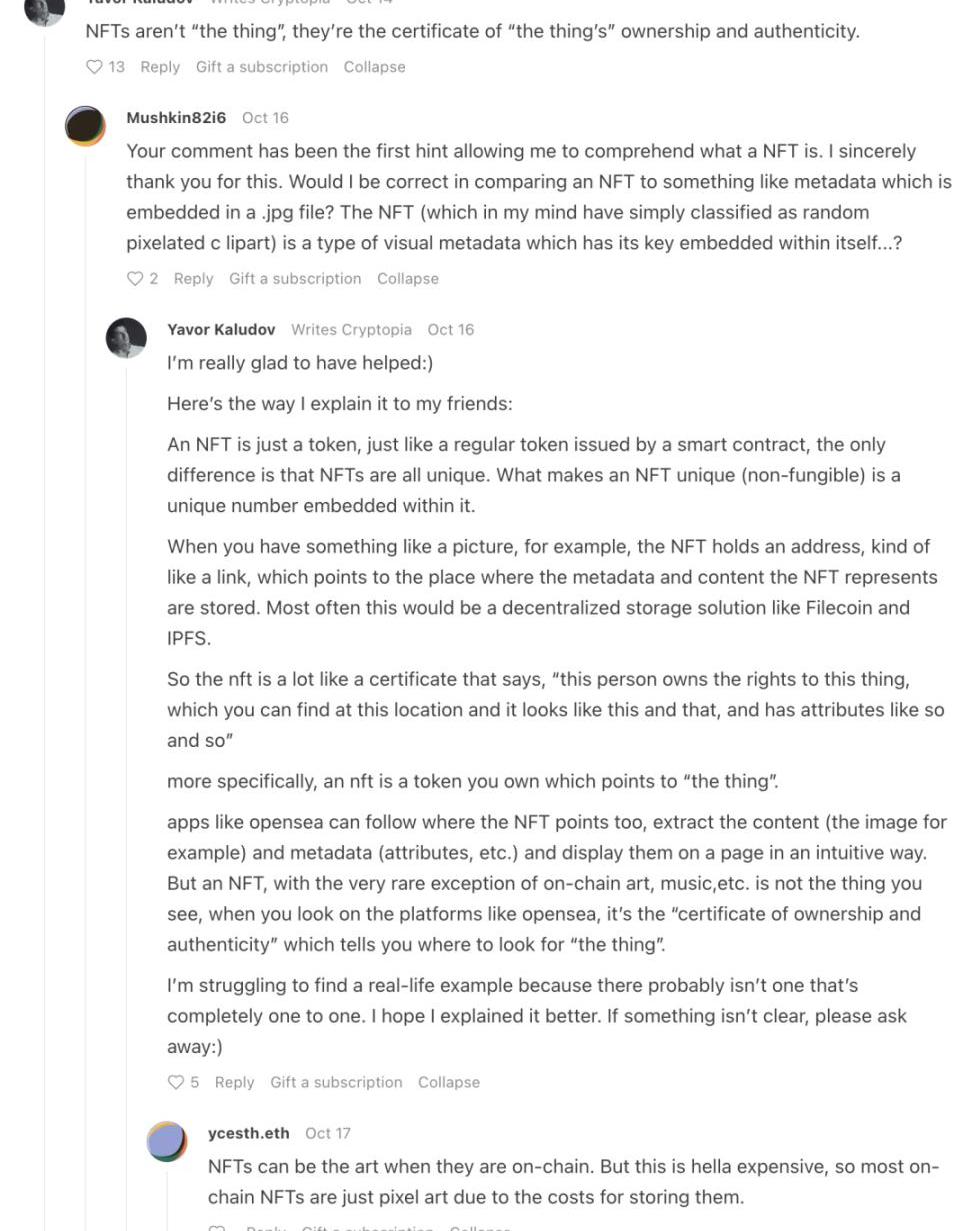The width and height of the screenshot is (972, 1231).
Task: Collapse Mushkin82i6's comment thread
Action: pos(407,279)
